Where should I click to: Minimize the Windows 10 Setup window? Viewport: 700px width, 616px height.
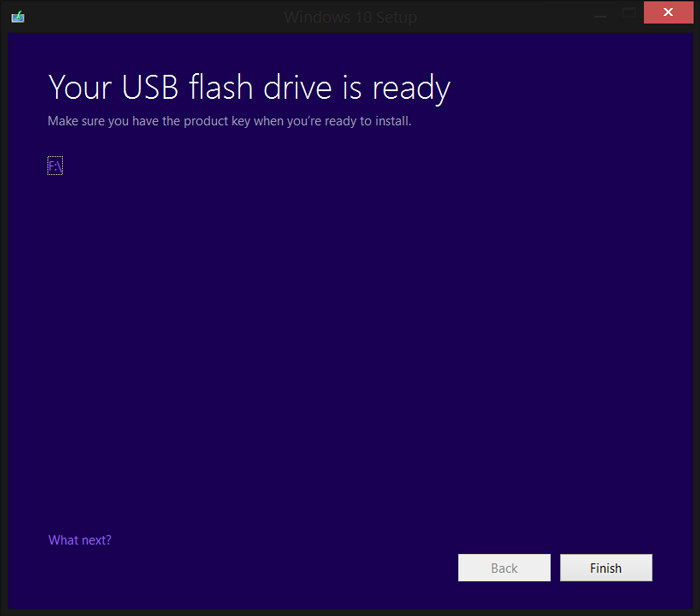[x=598, y=13]
